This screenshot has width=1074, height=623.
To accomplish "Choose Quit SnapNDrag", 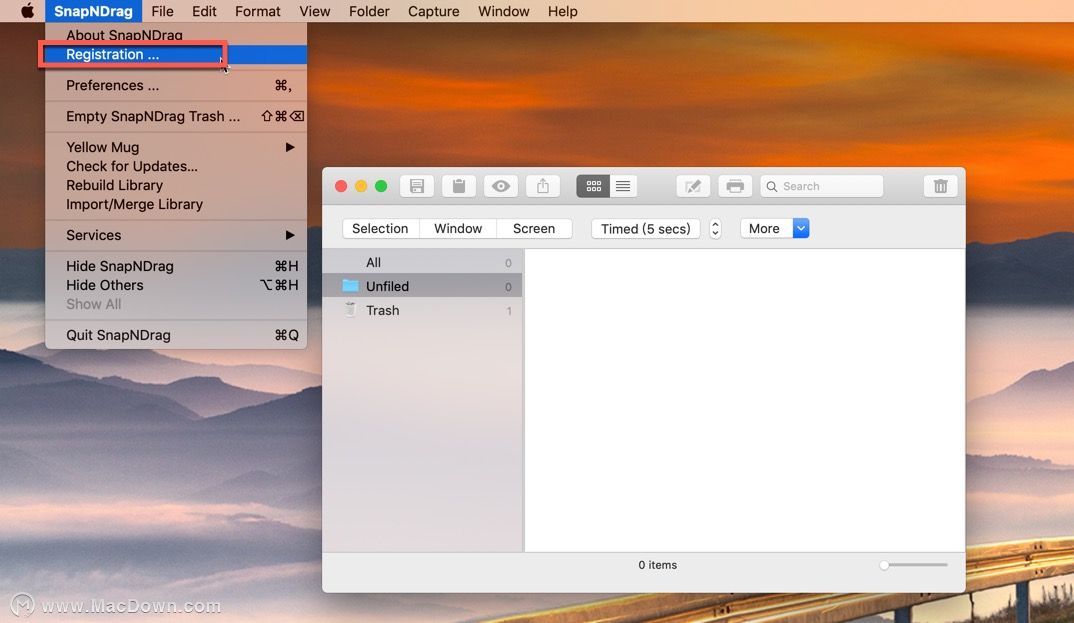I will (x=176, y=335).
